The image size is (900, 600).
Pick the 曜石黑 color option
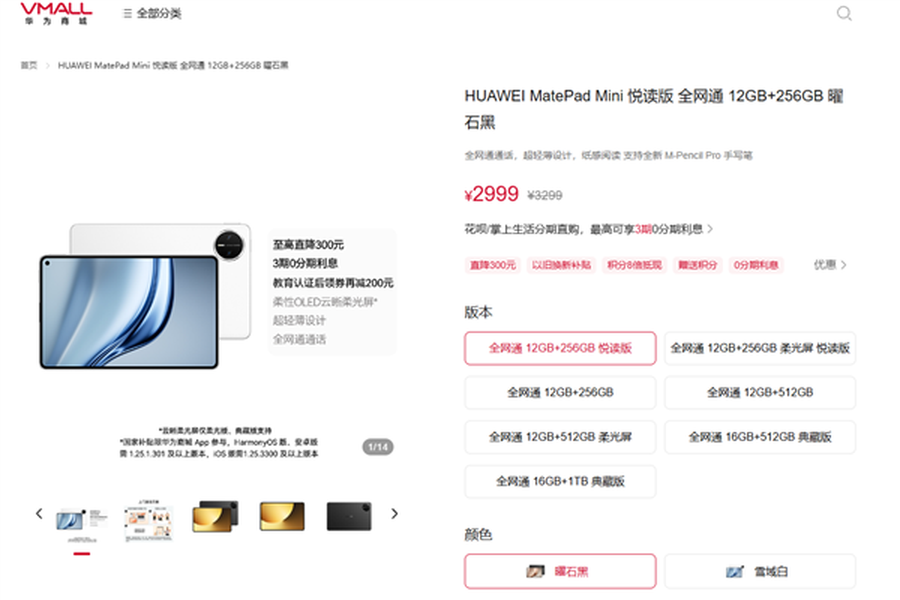[x=560, y=571]
